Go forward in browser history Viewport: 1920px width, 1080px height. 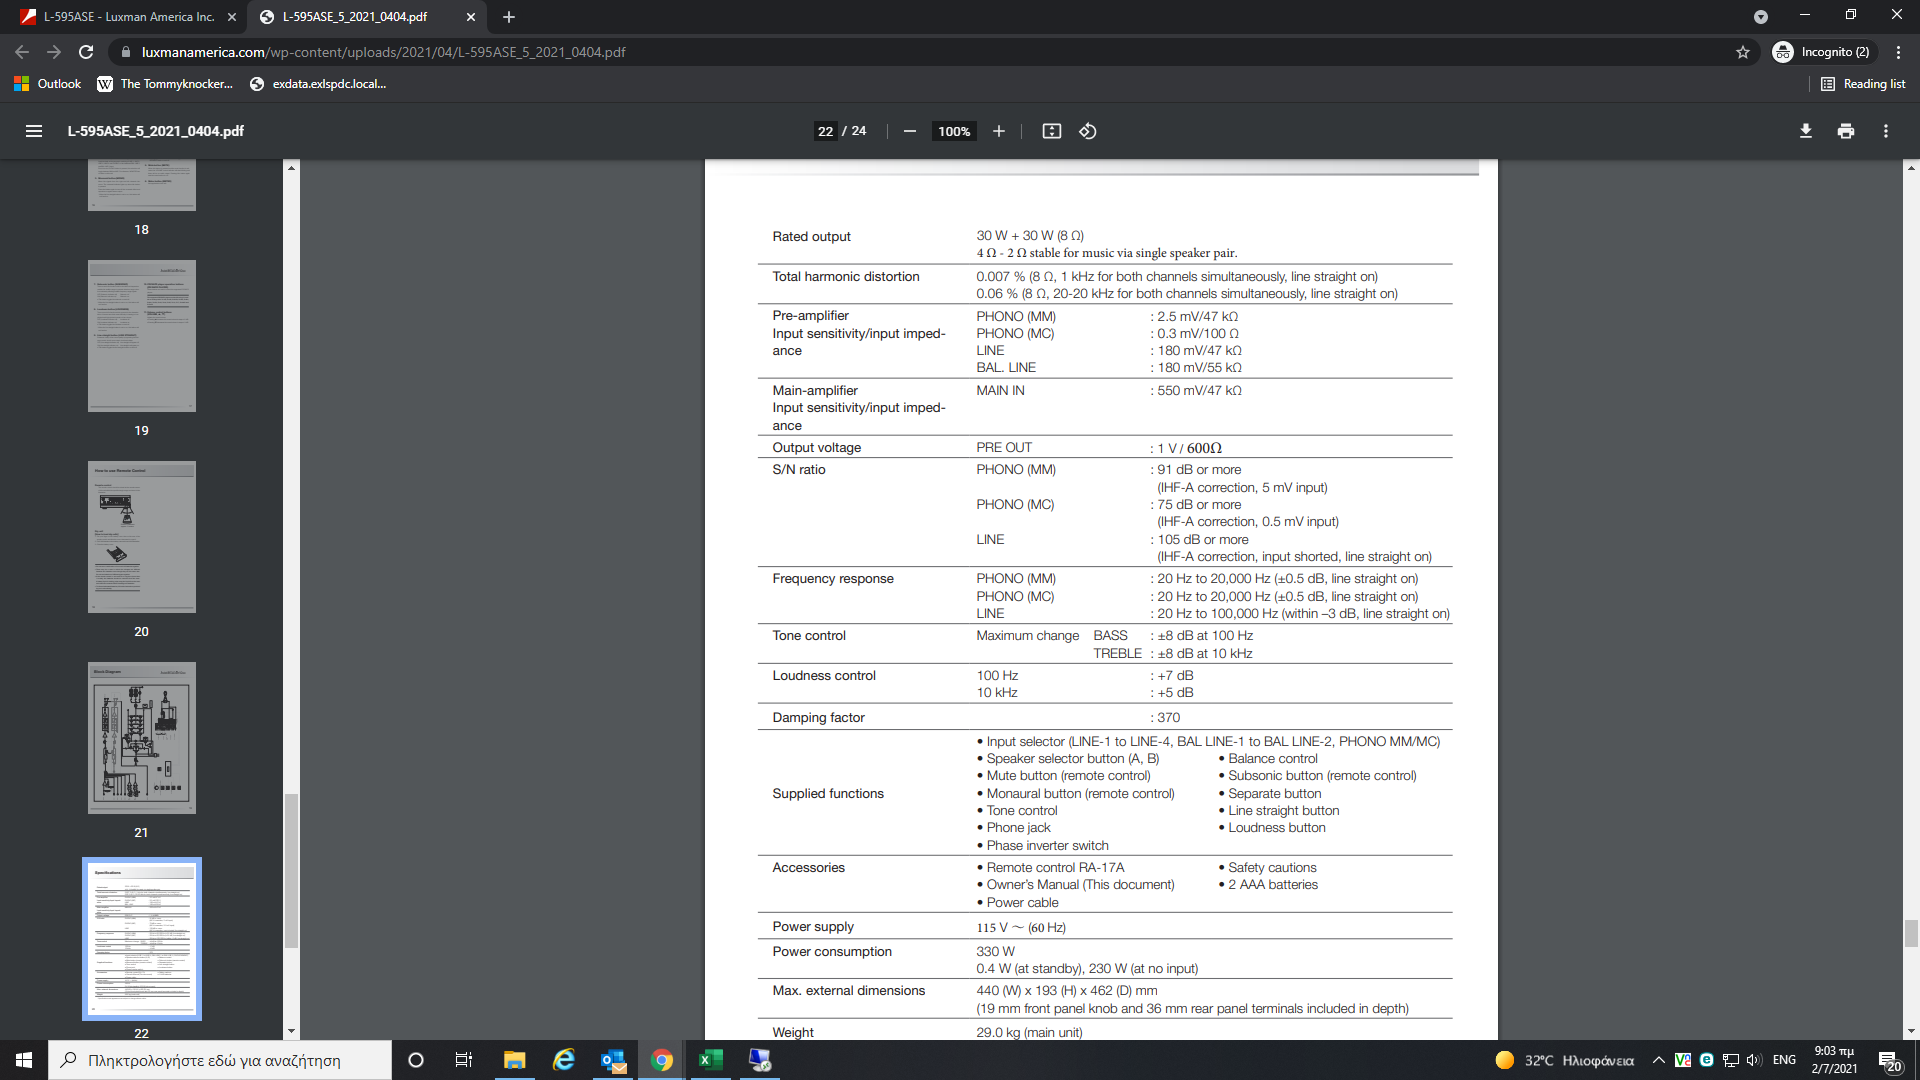(54, 52)
